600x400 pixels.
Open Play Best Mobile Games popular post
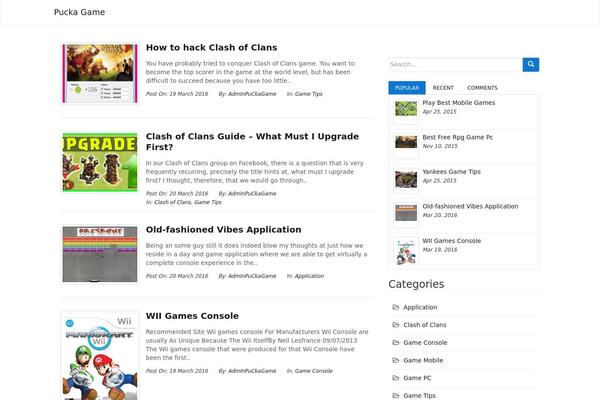458,103
